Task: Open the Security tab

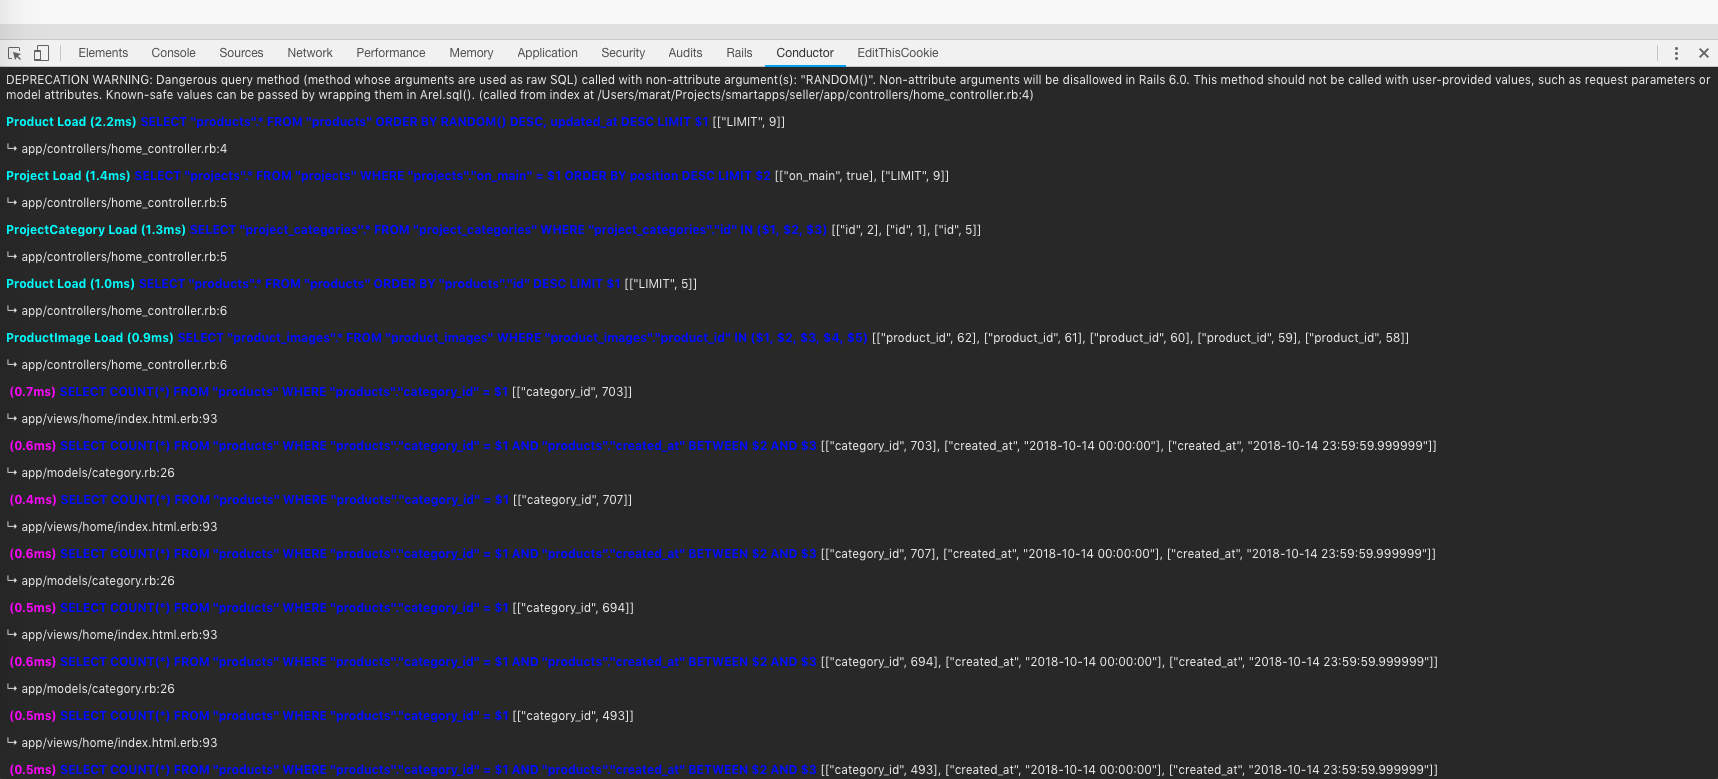Action: (623, 53)
